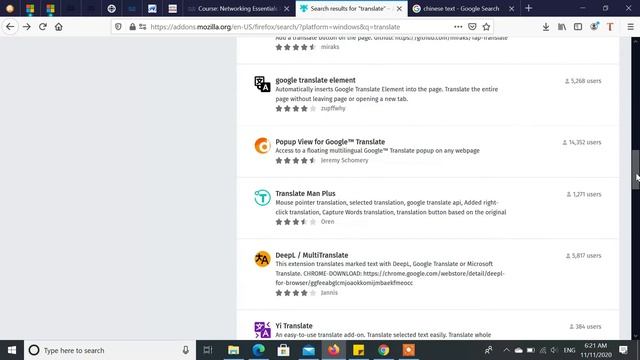Open the Downloads panel

coord(546,27)
